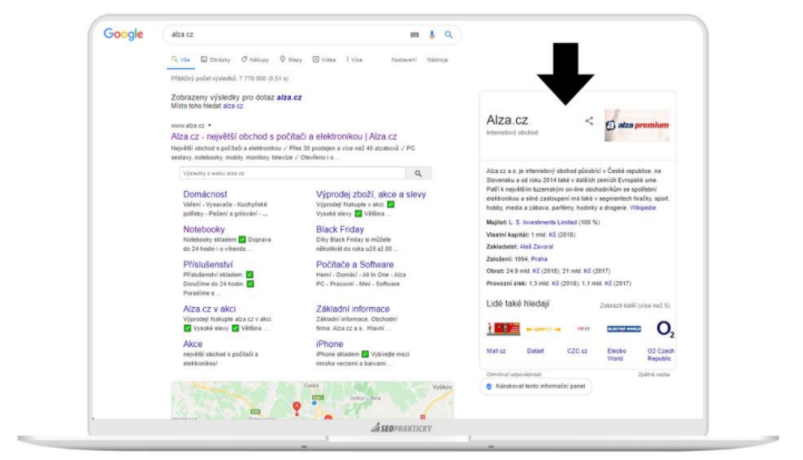
Task: Click the Odmítnutí odpovědnosti link
Action: click(x=514, y=374)
